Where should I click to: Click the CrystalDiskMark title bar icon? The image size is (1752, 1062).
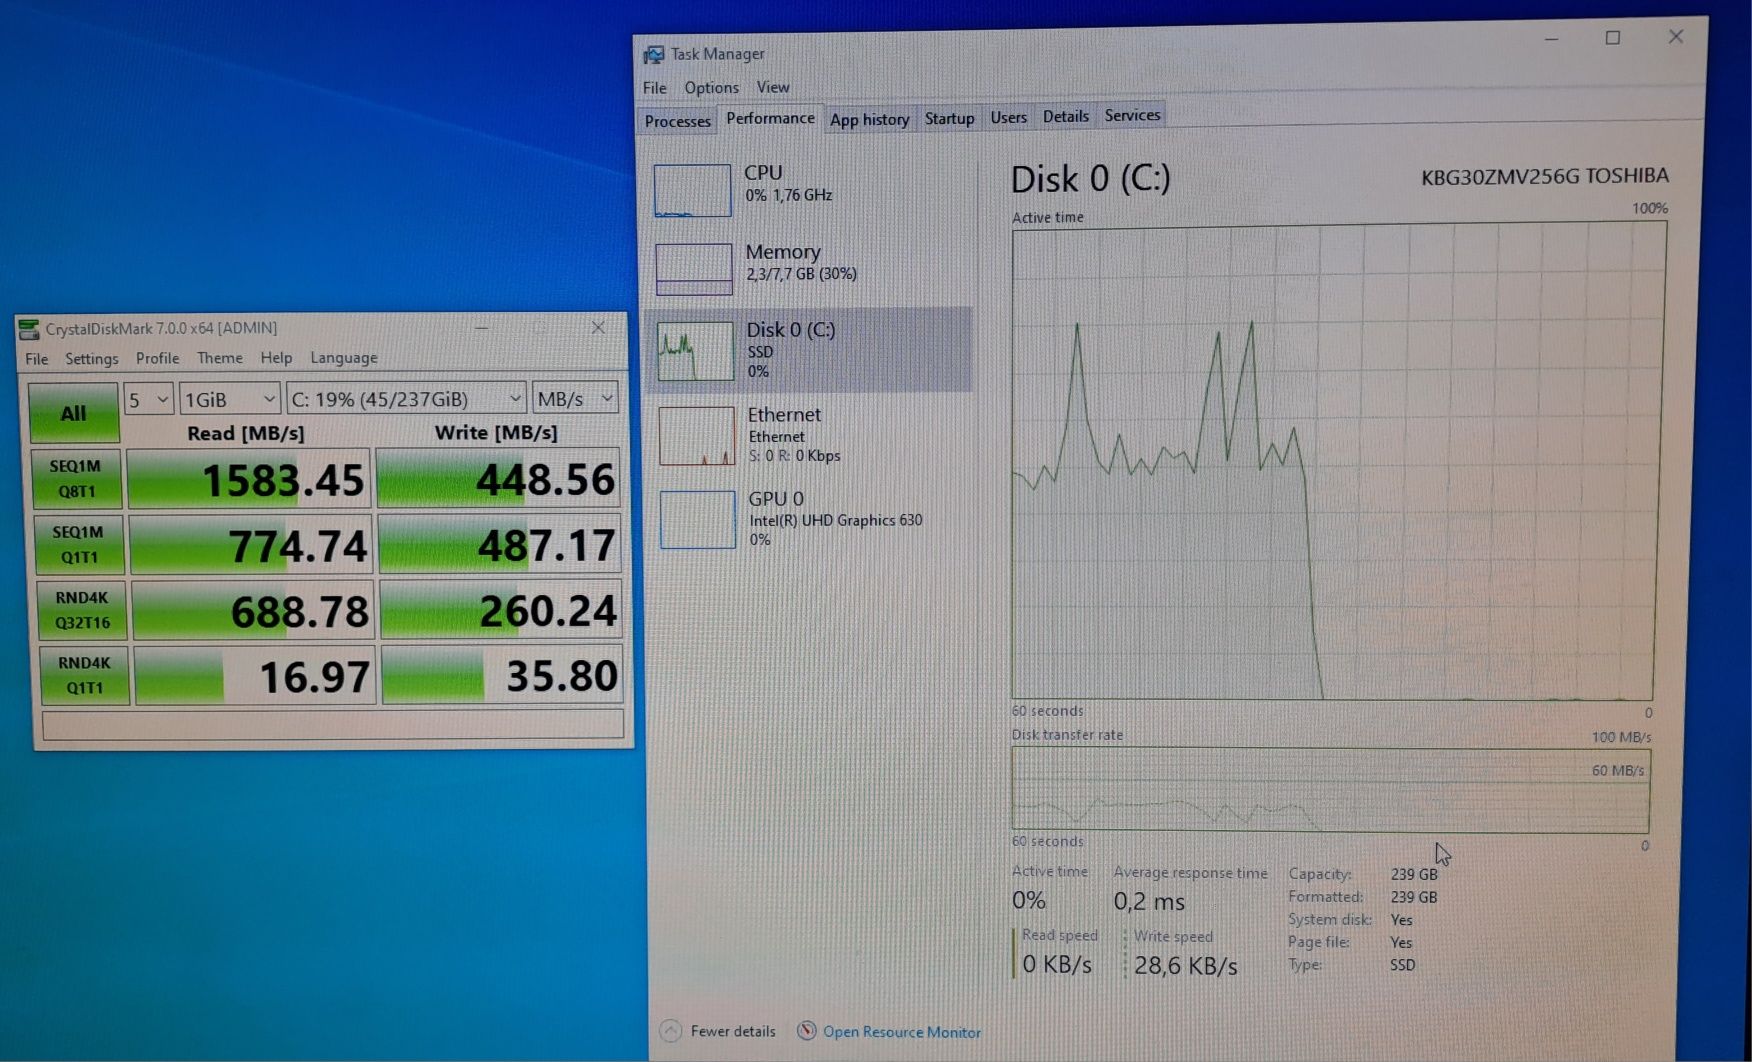pyautogui.click(x=29, y=329)
